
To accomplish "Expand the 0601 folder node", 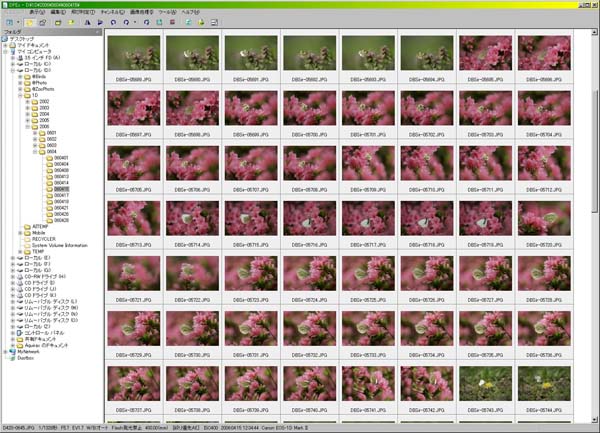I will [35, 133].
